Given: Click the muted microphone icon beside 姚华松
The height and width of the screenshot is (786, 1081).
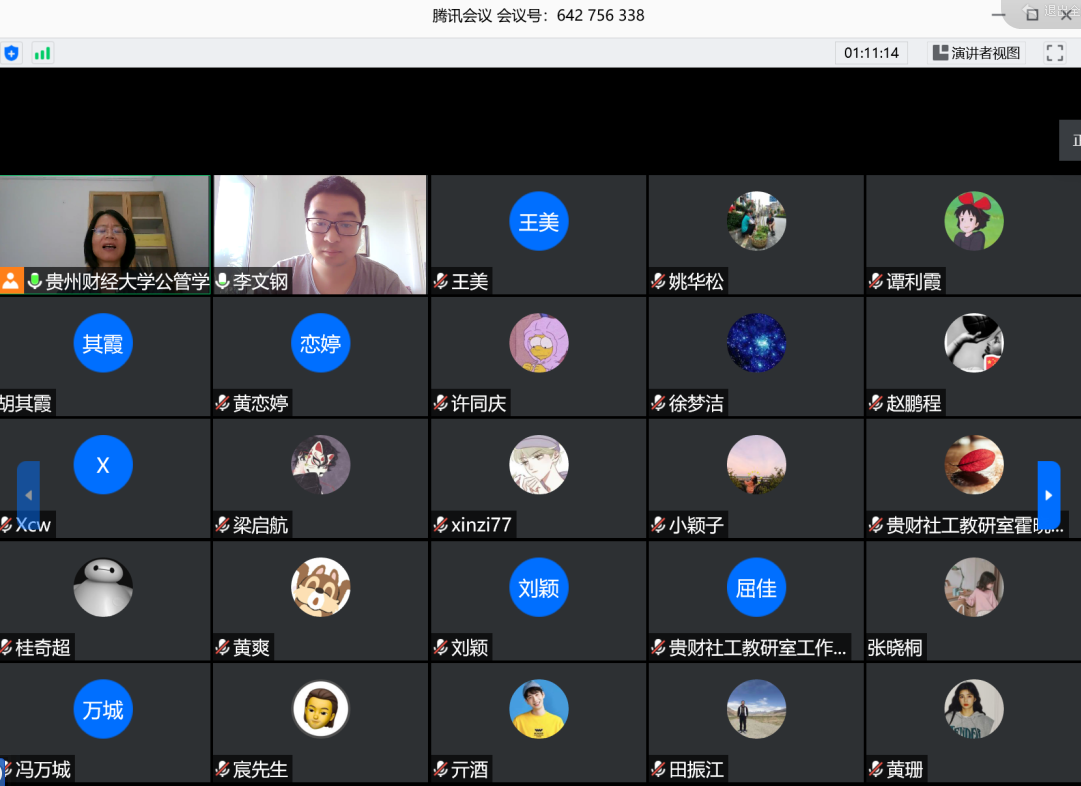Looking at the screenshot, I should point(658,282).
